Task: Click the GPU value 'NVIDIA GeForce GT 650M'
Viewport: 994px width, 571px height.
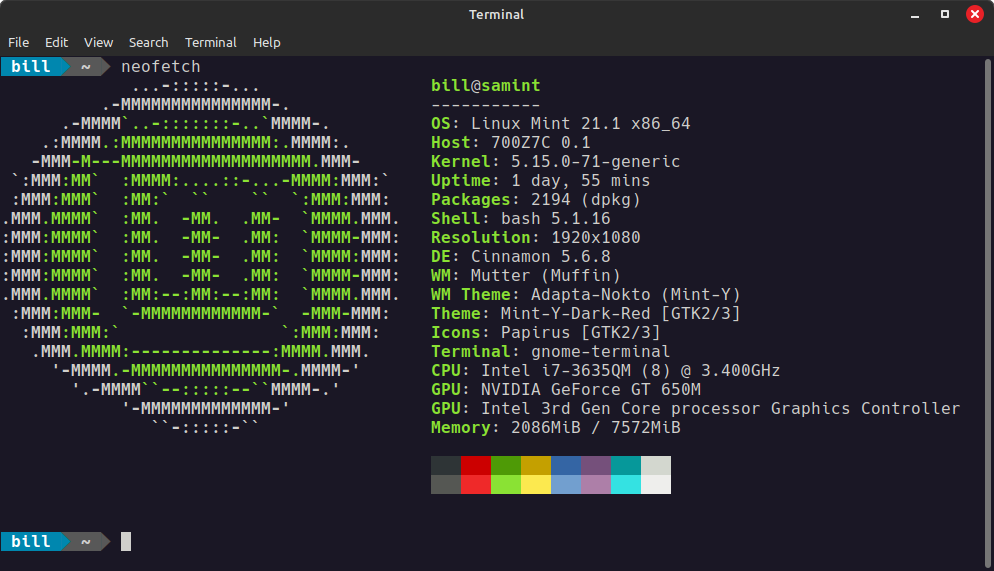Action: click(591, 390)
